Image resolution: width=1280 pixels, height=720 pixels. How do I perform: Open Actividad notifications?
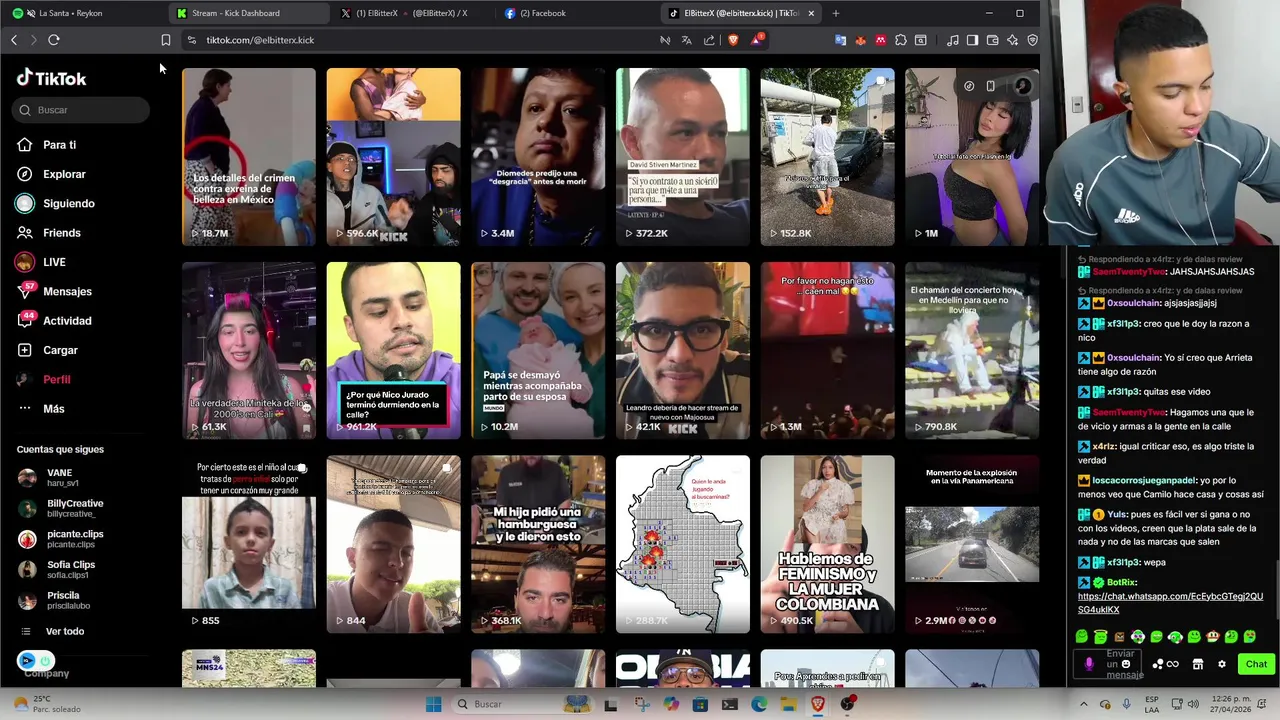click(x=54, y=321)
